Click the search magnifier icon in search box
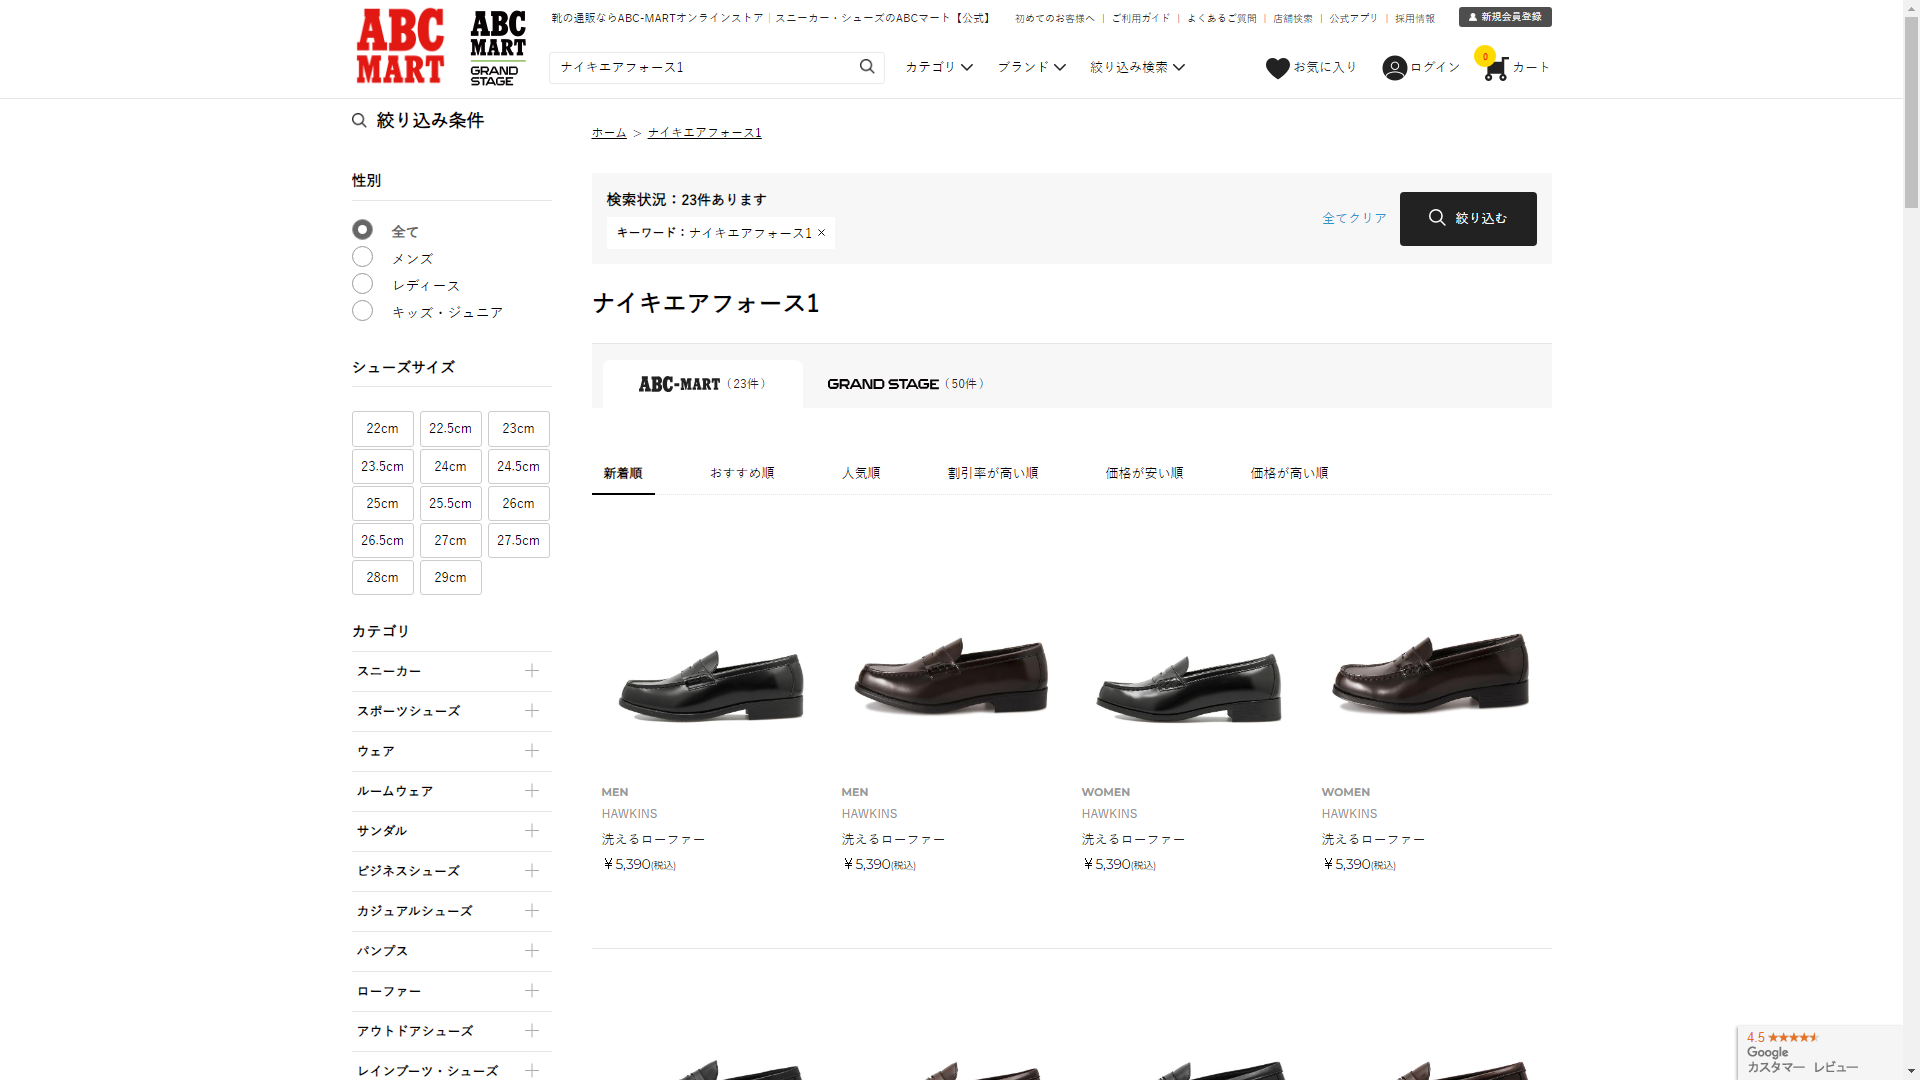 pyautogui.click(x=867, y=67)
